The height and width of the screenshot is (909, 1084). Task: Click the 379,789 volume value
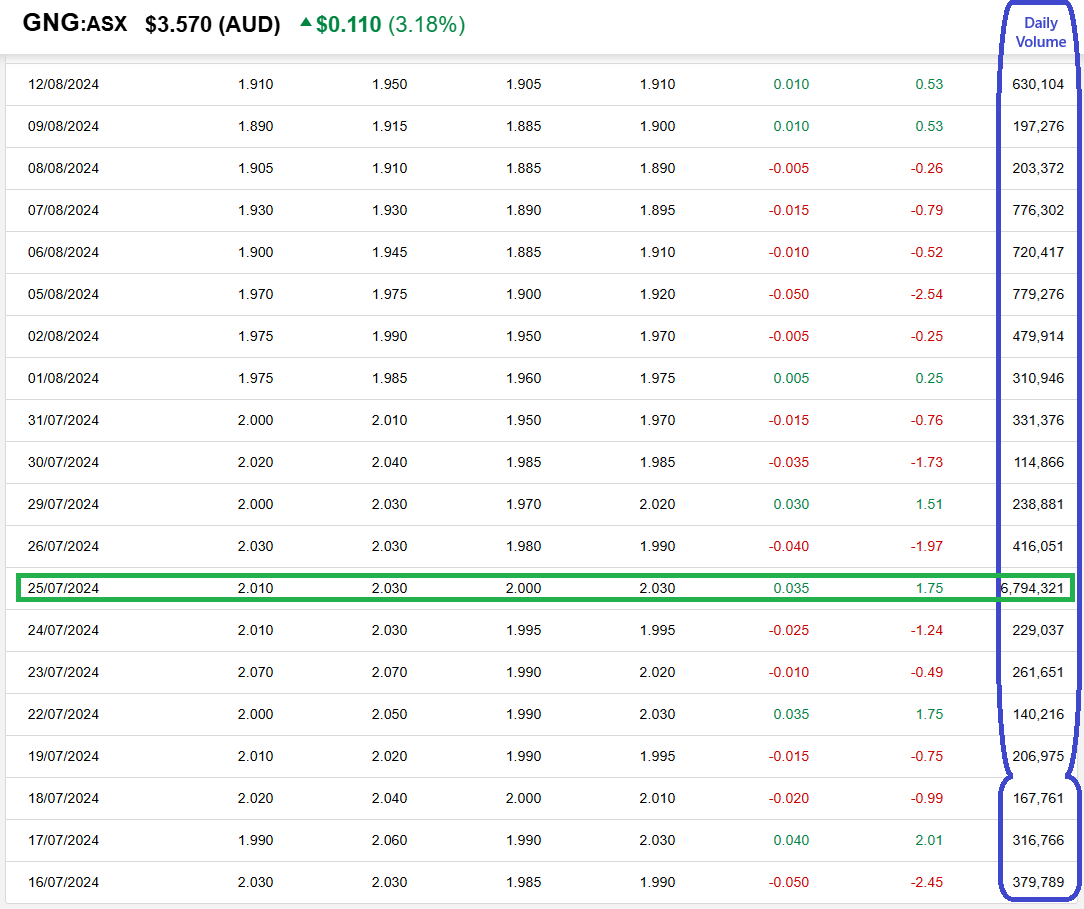click(1038, 882)
